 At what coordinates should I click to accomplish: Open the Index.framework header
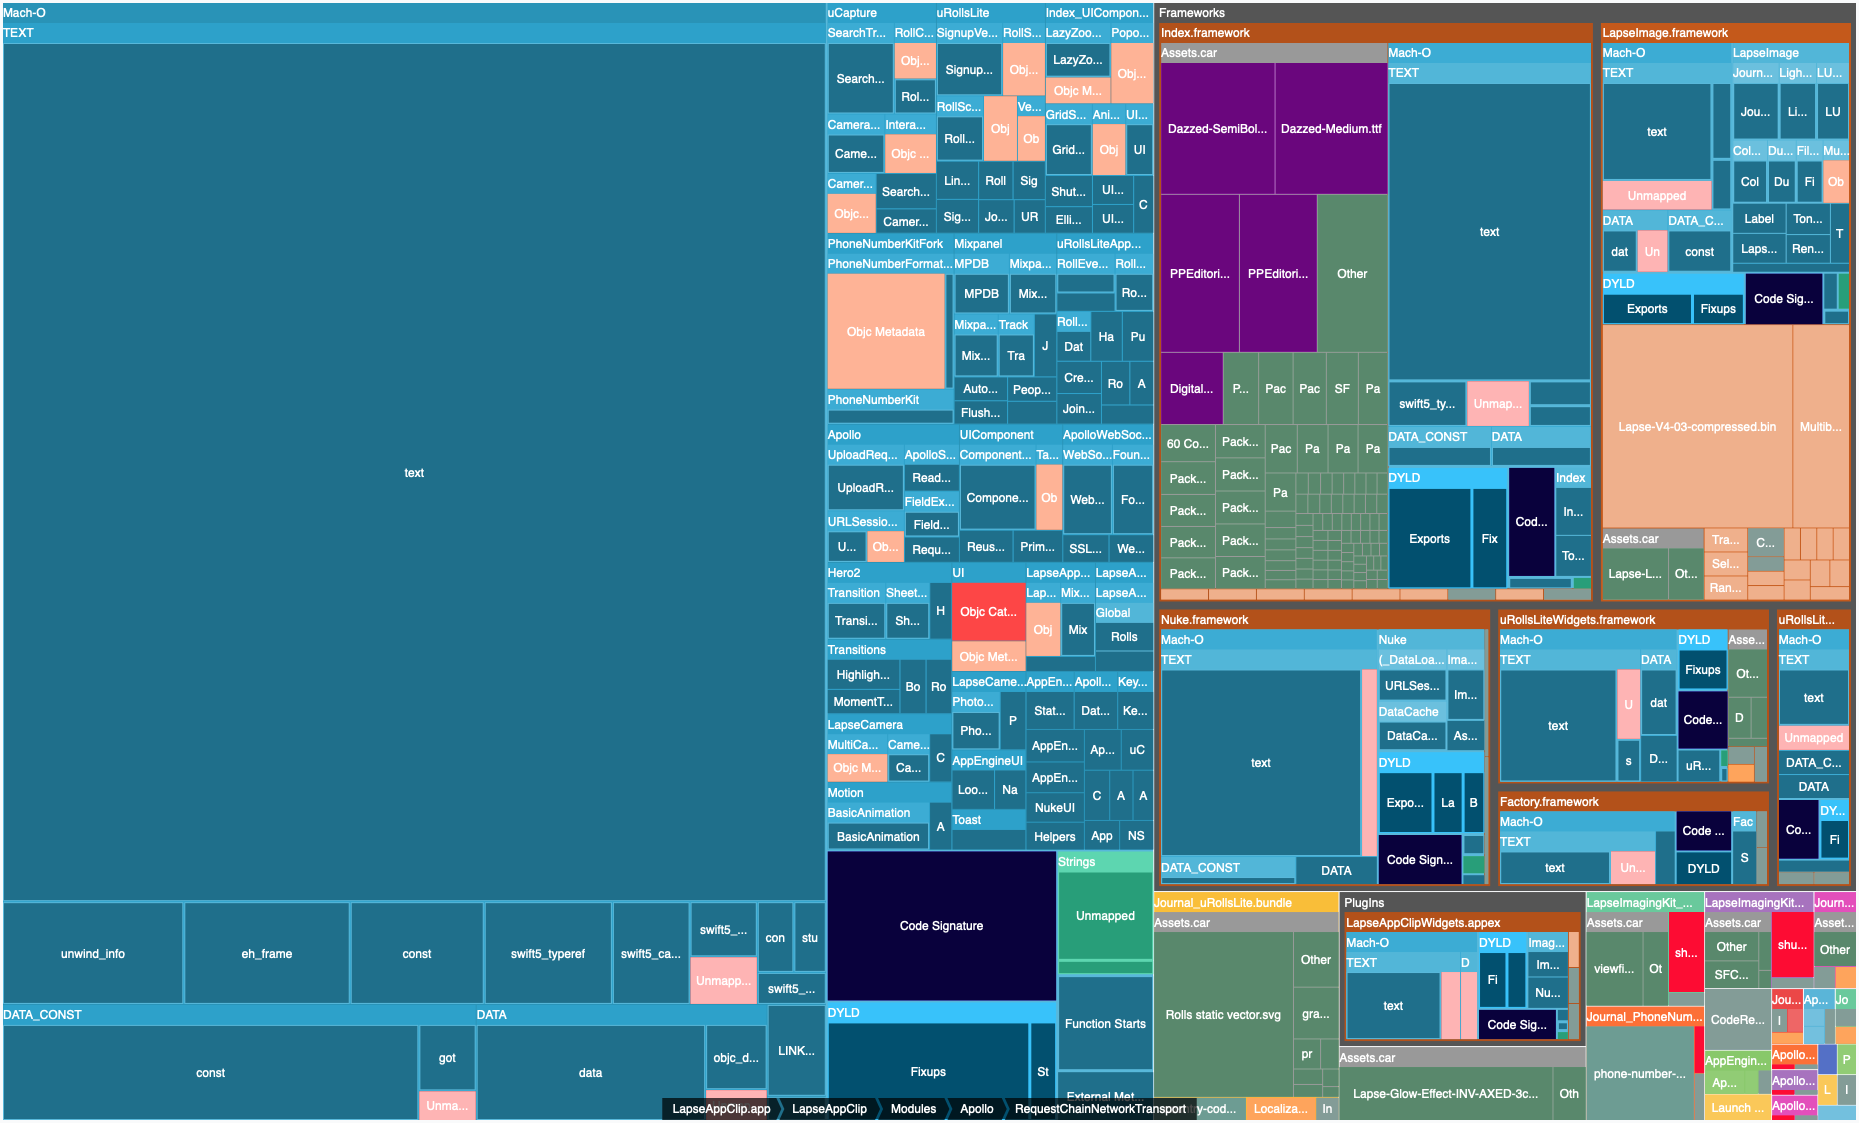[x=1375, y=33]
